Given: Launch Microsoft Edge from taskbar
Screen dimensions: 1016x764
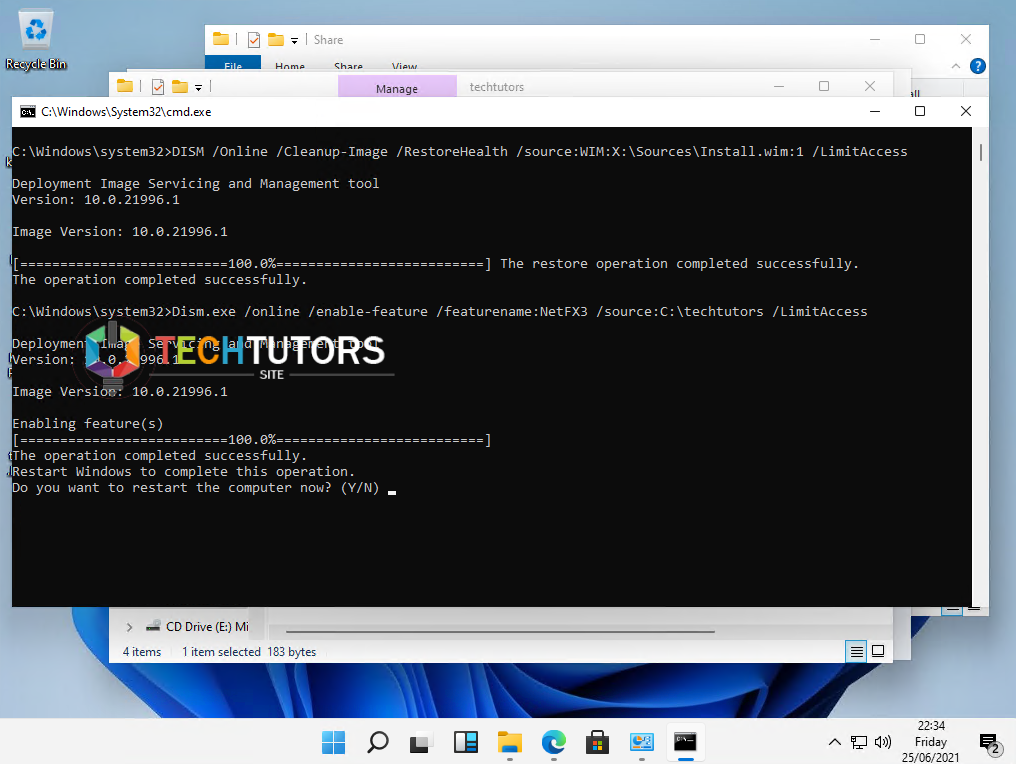Looking at the screenshot, I should coord(553,742).
